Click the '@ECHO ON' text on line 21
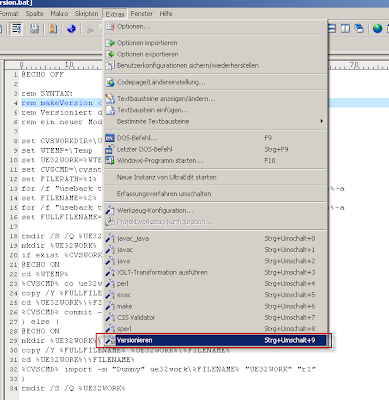 (40, 265)
